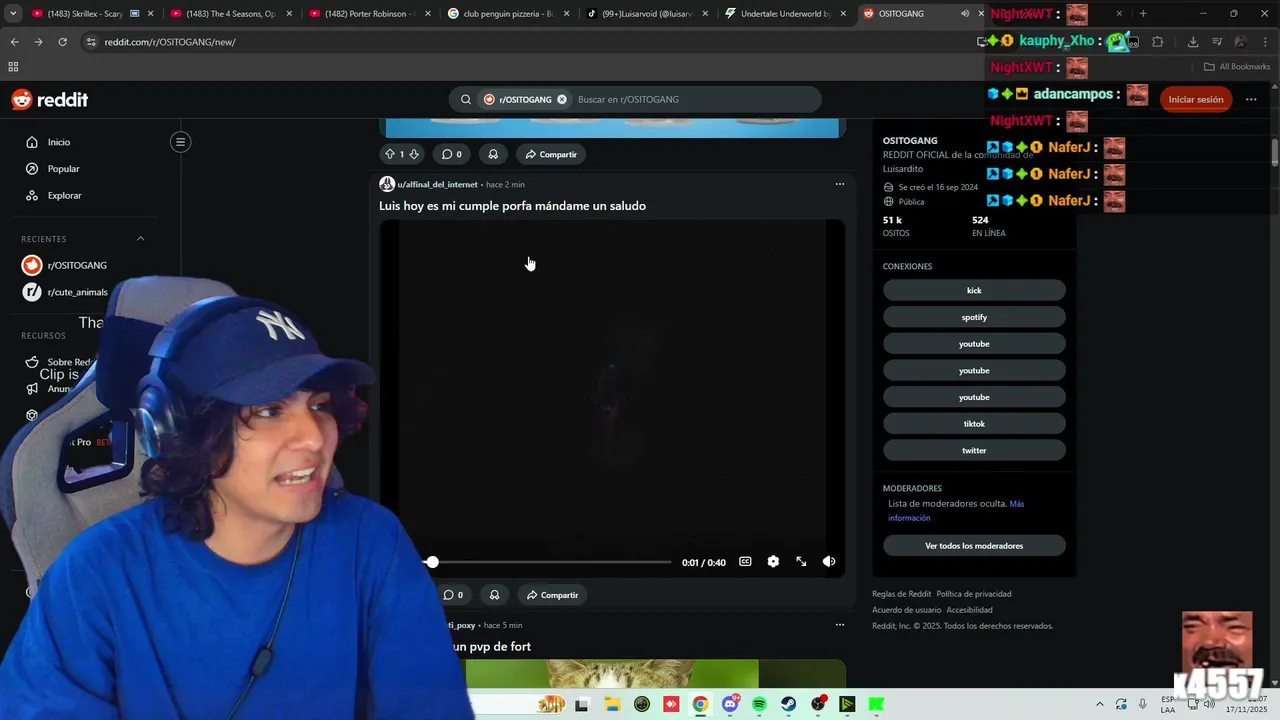Mute the OSITOGANG tab audio
This screenshot has height=720, width=1280.
965,14
